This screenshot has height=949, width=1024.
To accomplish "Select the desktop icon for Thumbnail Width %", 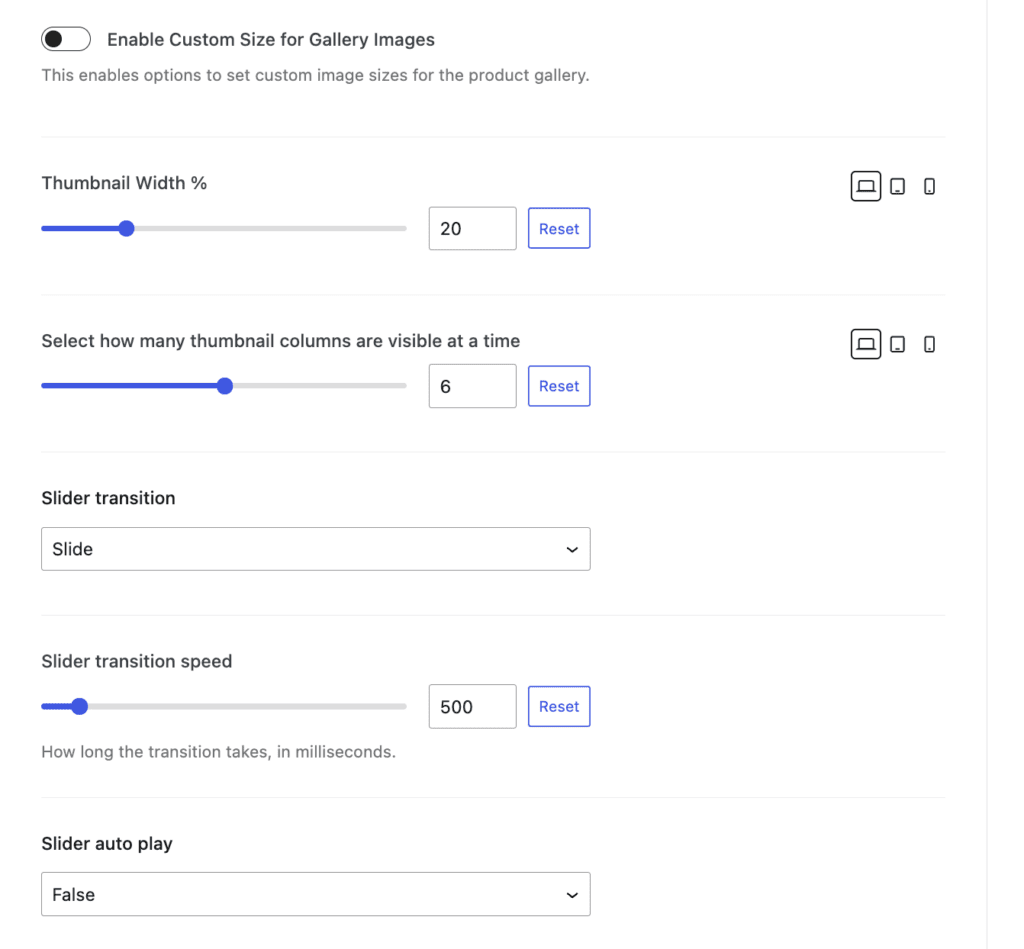I will [x=866, y=186].
